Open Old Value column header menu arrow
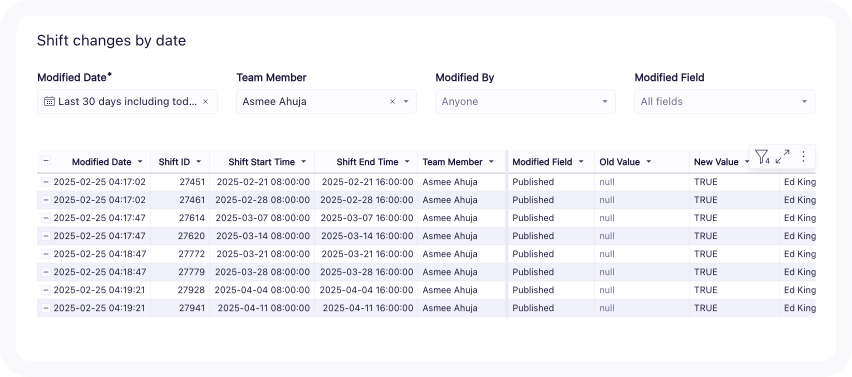 tap(648, 162)
